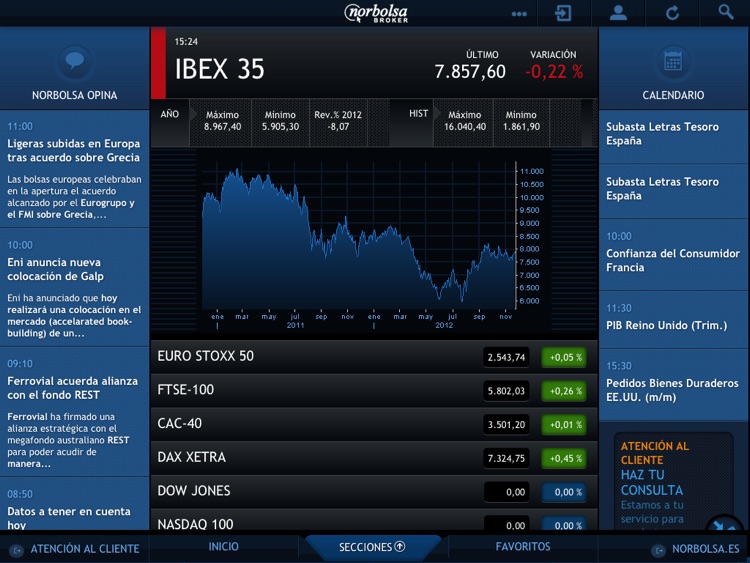Image resolution: width=750 pixels, height=563 pixels.
Task: Click the variación -0,22 % value
Action: click(554, 72)
